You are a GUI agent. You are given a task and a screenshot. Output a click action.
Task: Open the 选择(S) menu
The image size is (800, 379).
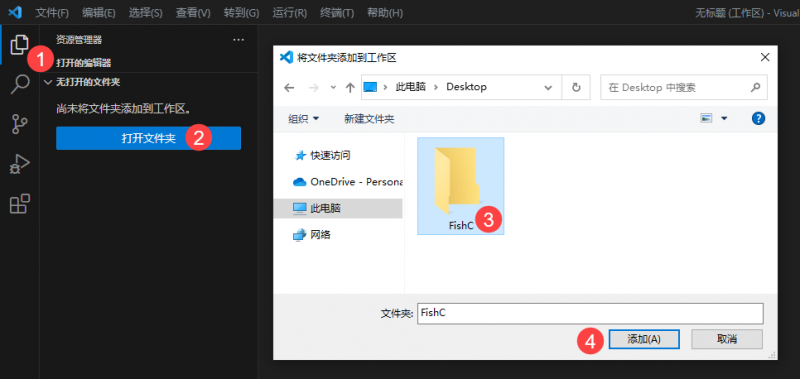[x=146, y=13]
